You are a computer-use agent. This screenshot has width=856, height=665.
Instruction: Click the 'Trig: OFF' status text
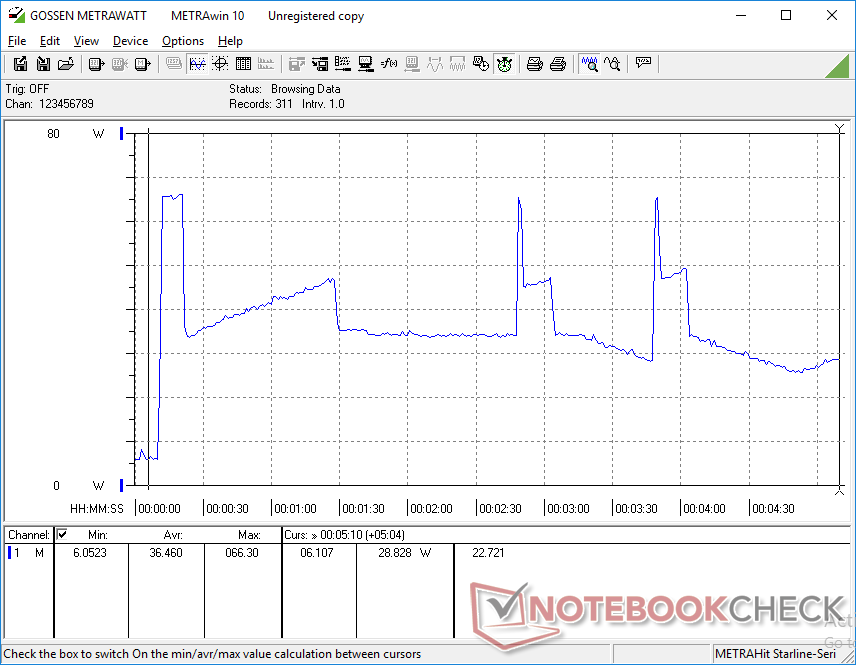(27, 88)
